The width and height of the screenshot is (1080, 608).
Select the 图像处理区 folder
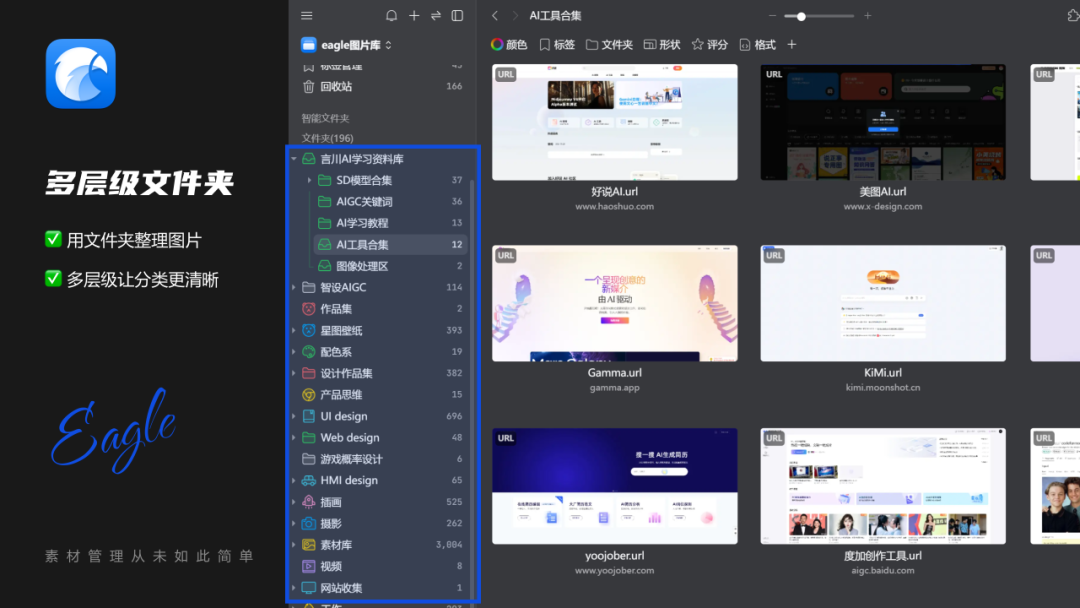pyautogui.click(x=390, y=266)
